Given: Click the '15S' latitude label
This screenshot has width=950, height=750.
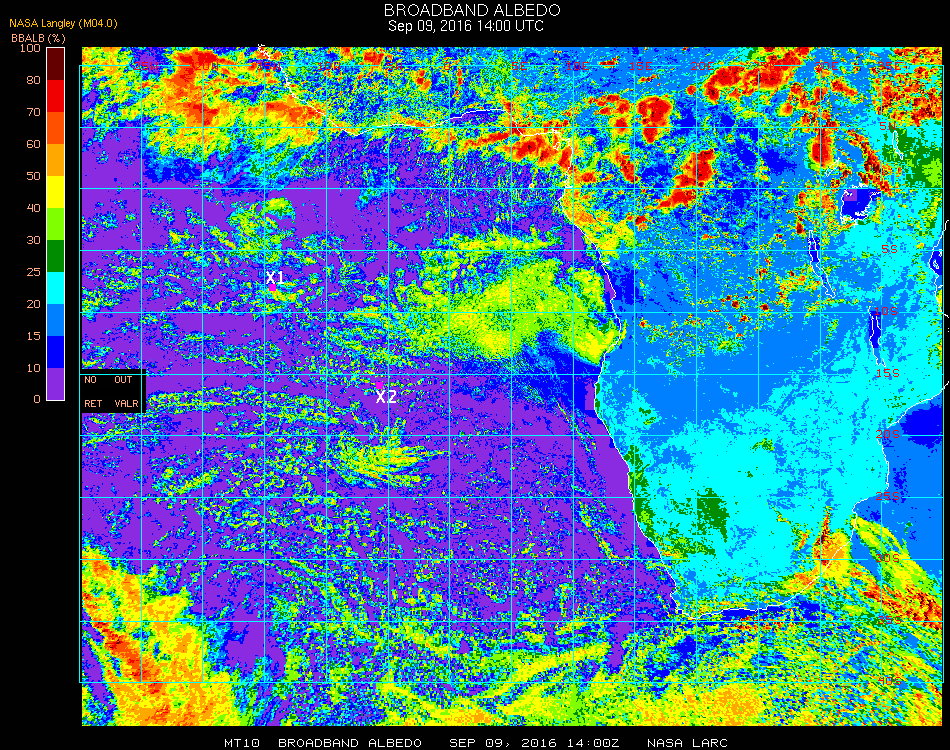Looking at the screenshot, I should [x=888, y=373].
